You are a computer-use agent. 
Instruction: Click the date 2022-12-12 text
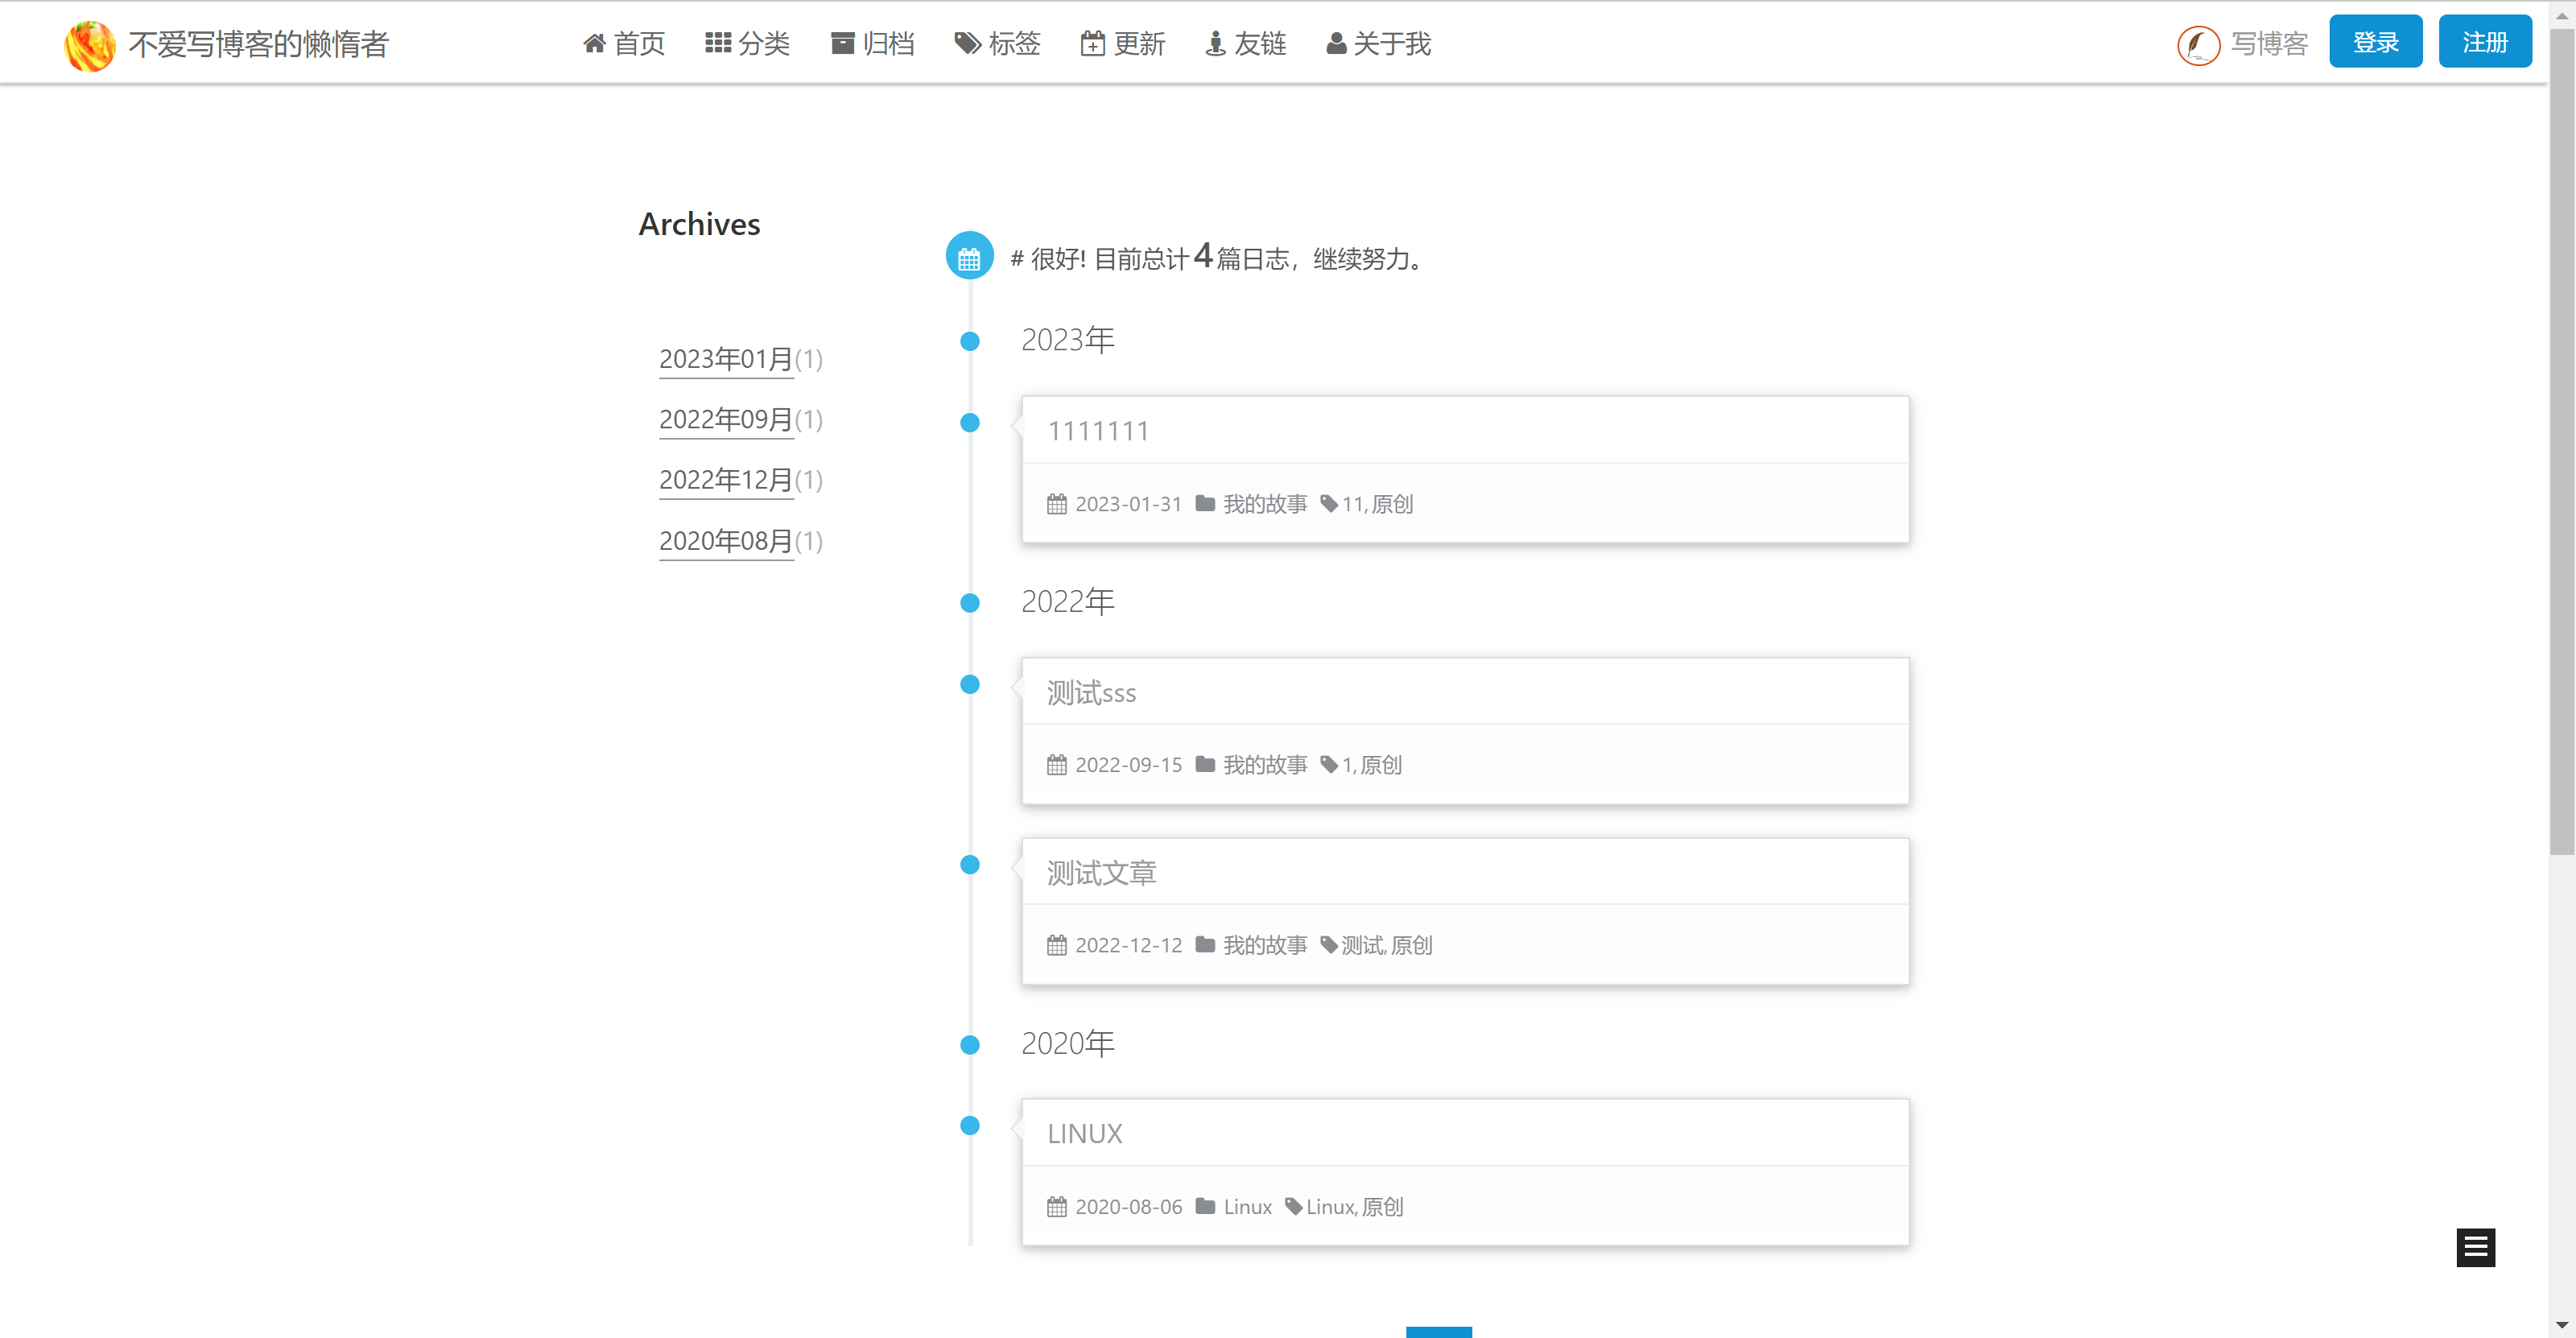[x=1128, y=945]
